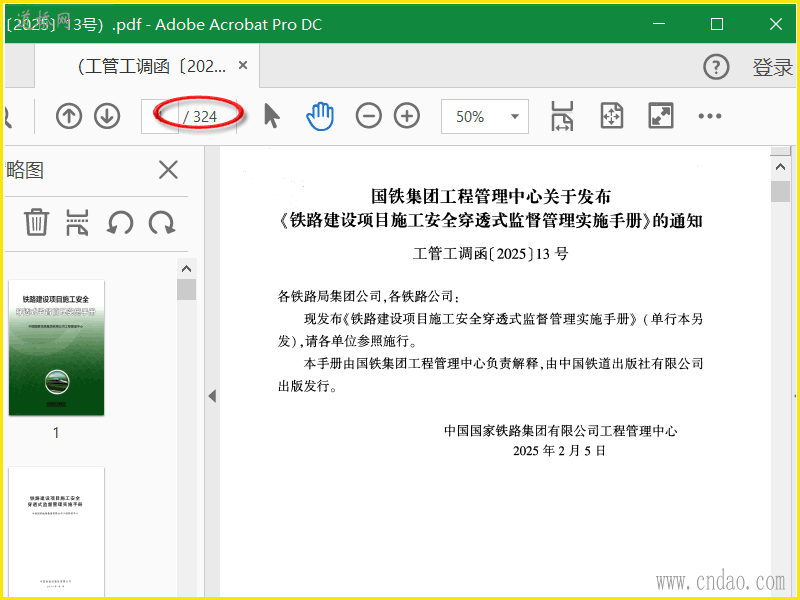
Task: Click the document vertical scrollbar thumb
Action: 780,192
